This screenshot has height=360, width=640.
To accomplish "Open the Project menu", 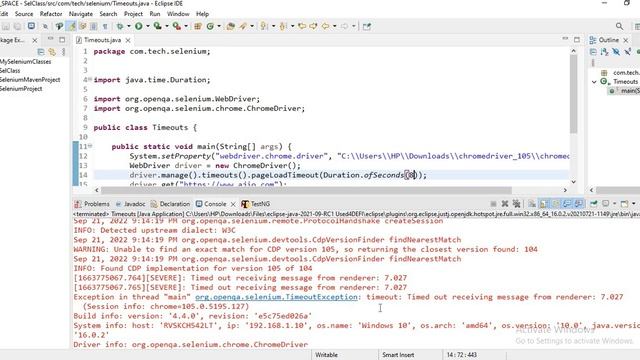I will 133,14.
